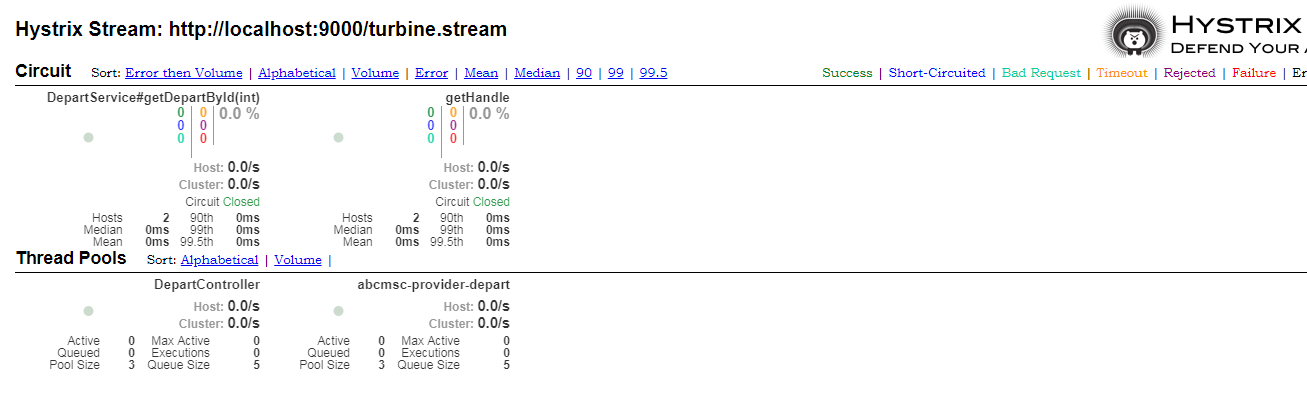Click the Host rate of abcmsc-provider-depart

(x=494, y=306)
